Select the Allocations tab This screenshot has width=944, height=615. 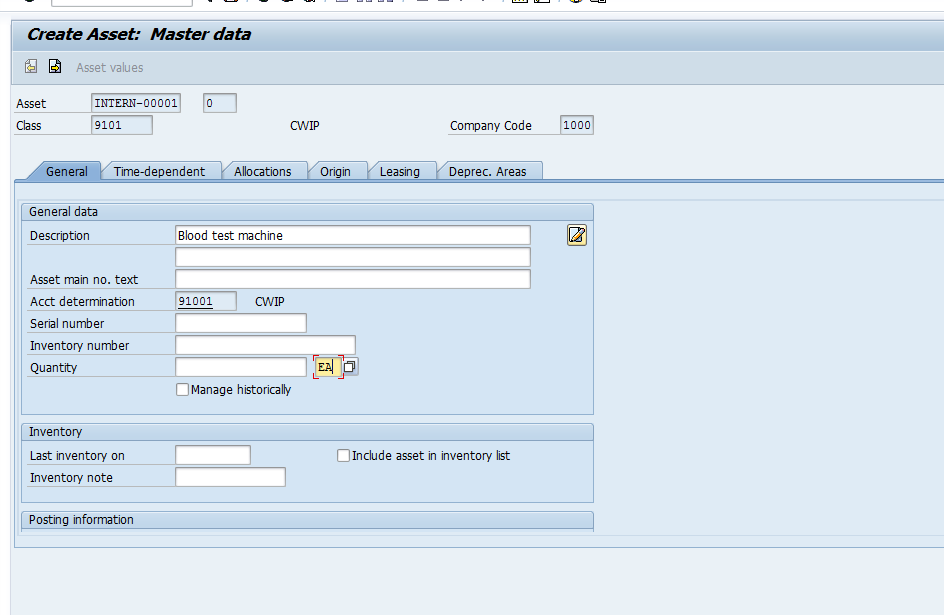pyautogui.click(x=262, y=172)
